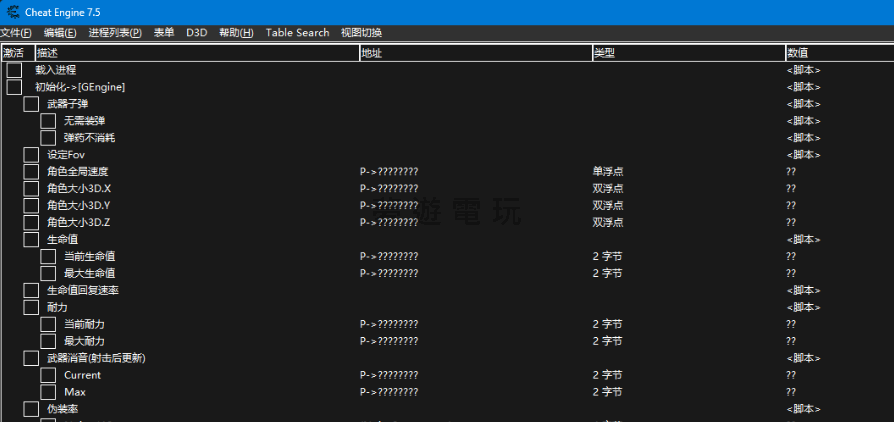The image size is (894, 422).
Task: Toggle the 武器子弹 checkbox
Action: 31,104
